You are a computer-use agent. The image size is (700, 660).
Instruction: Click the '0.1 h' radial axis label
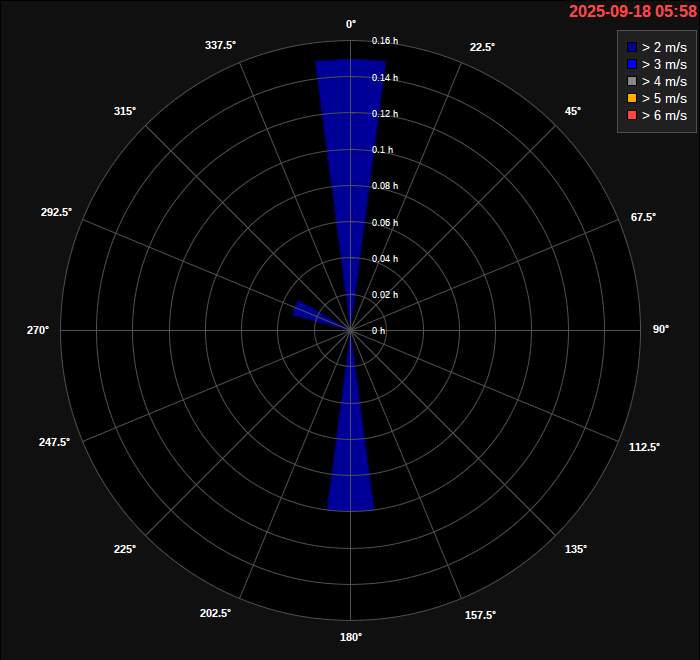[383, 150]
